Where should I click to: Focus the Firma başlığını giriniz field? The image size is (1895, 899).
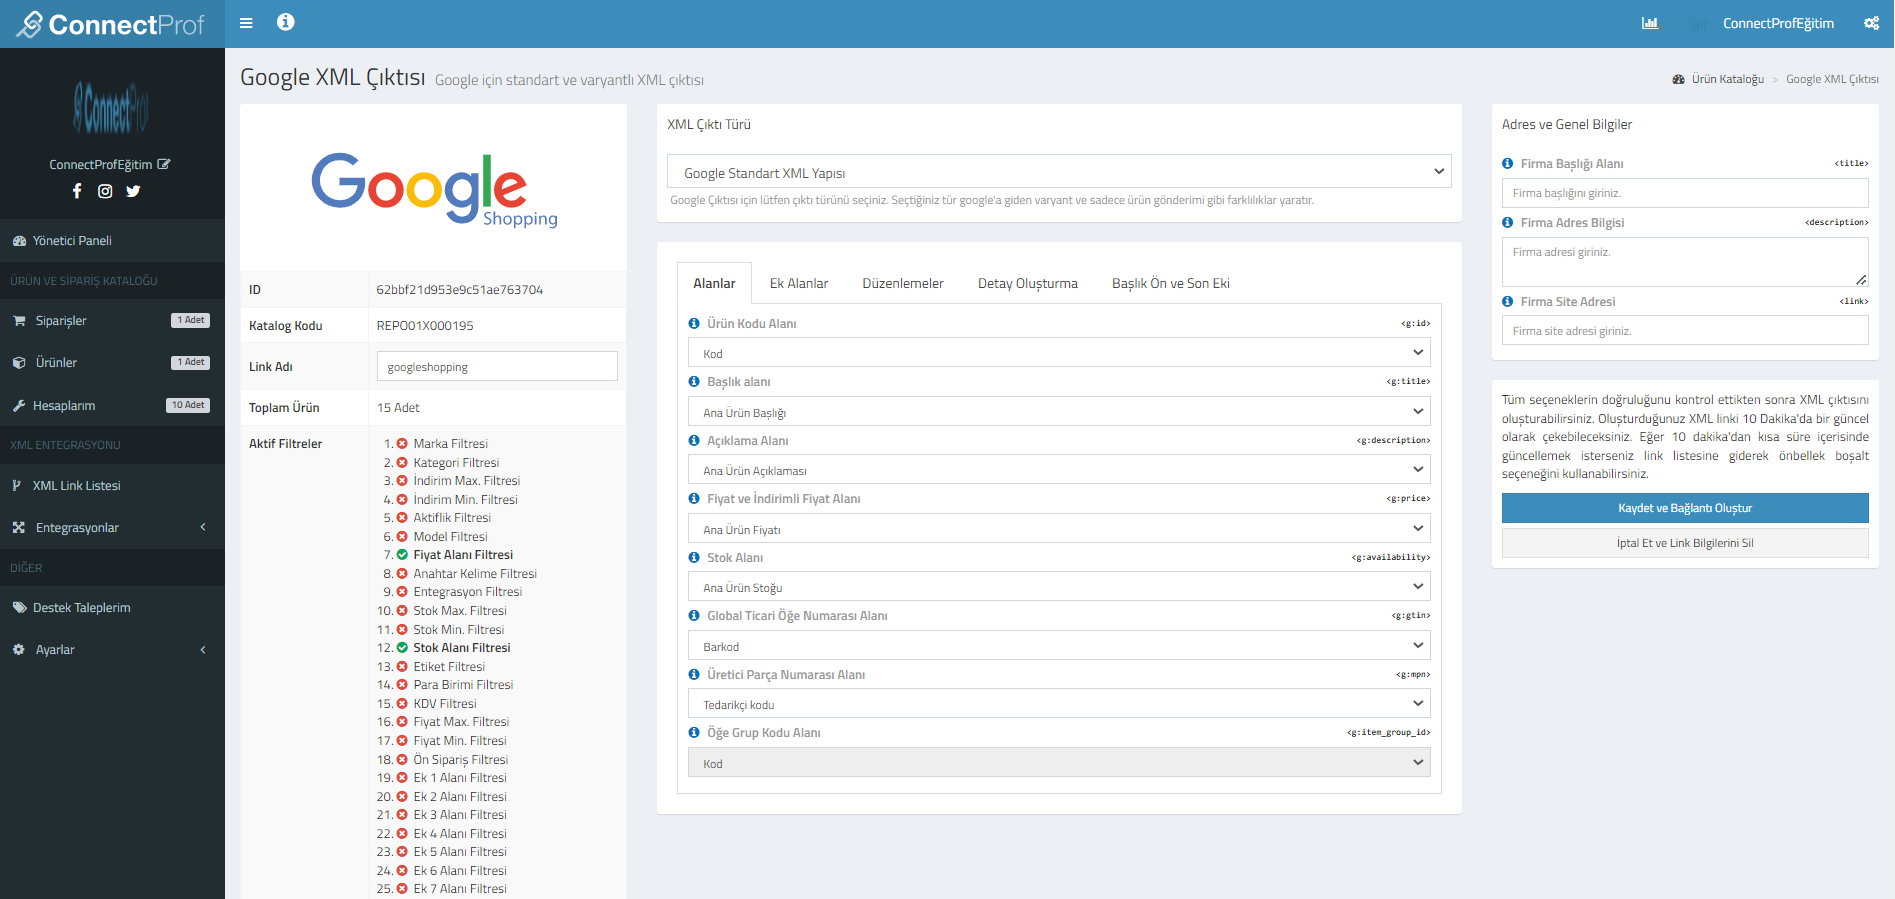tap(1685, 193)
